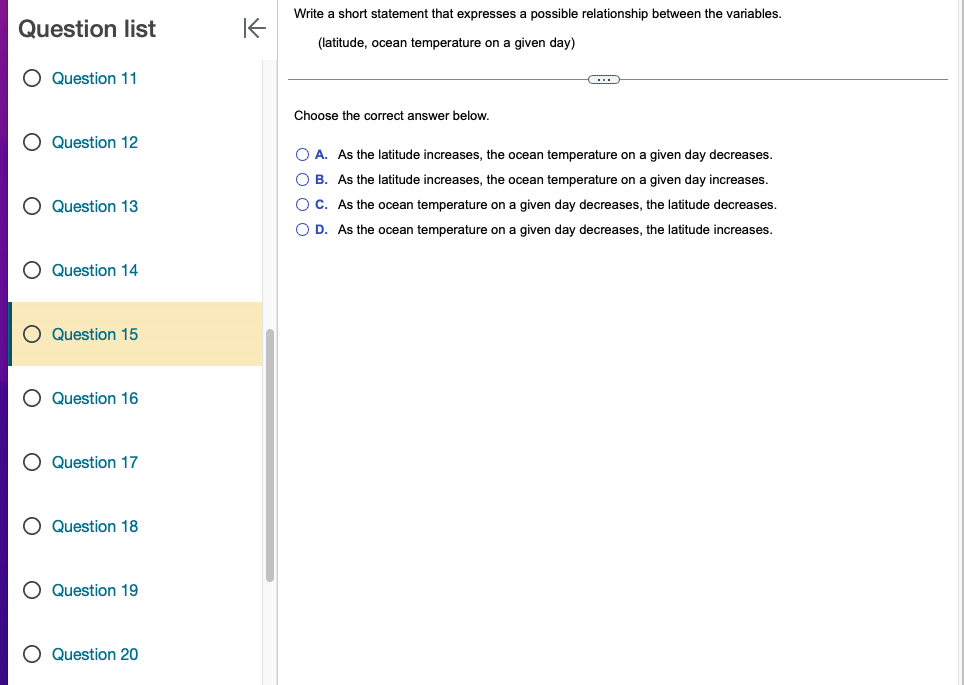The image size is (964, 685).
Task: Open Question 16
Action: pos(94,398)
